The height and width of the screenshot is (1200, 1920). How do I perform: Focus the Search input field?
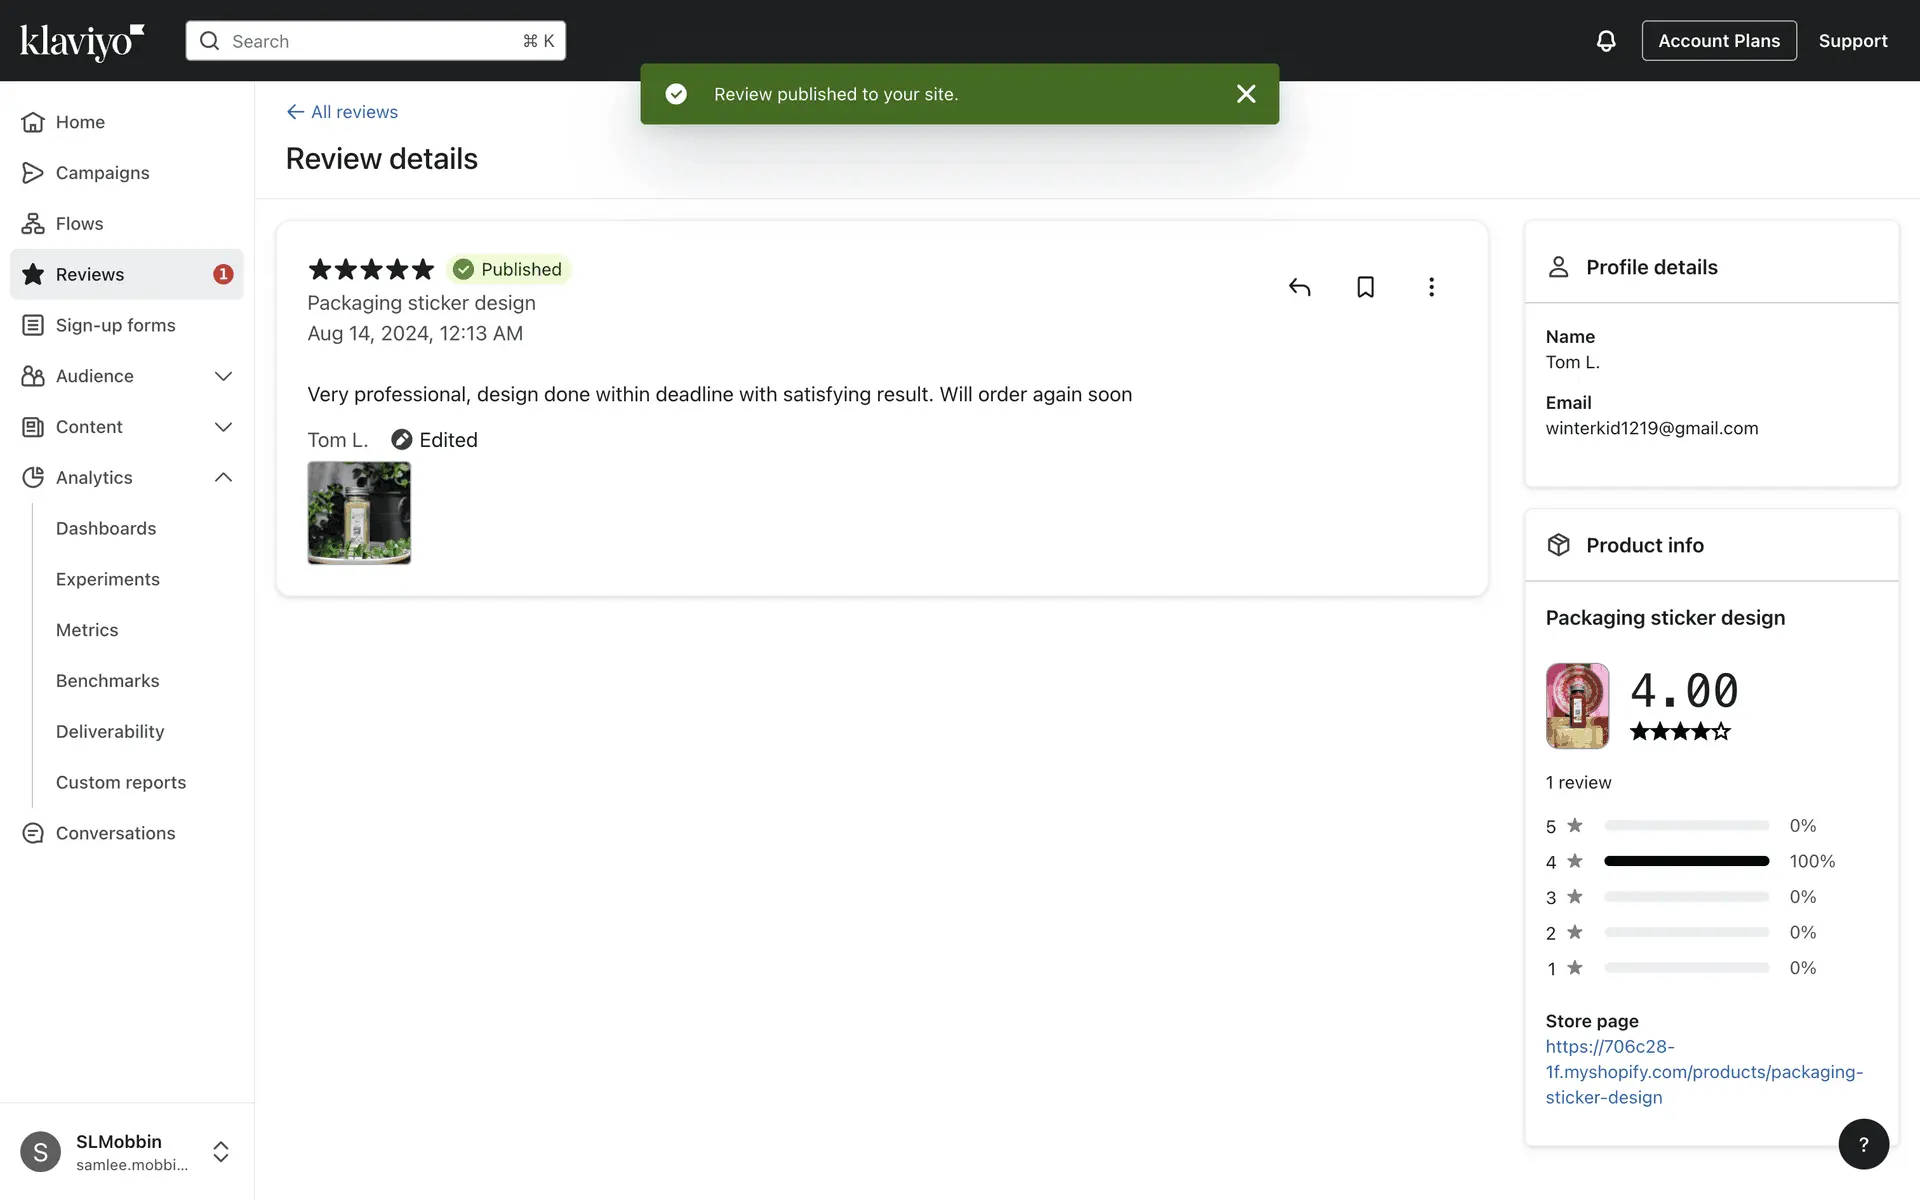click(375, 41)
